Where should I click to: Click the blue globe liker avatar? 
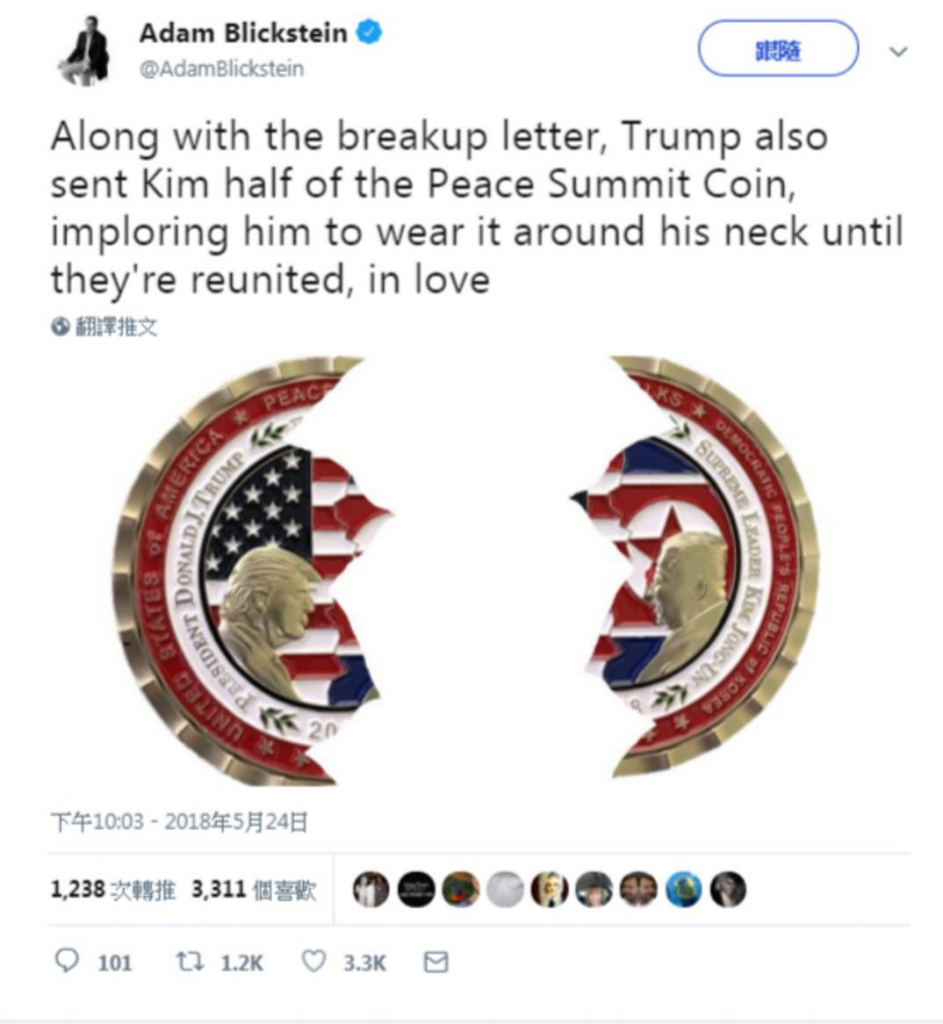683,889
